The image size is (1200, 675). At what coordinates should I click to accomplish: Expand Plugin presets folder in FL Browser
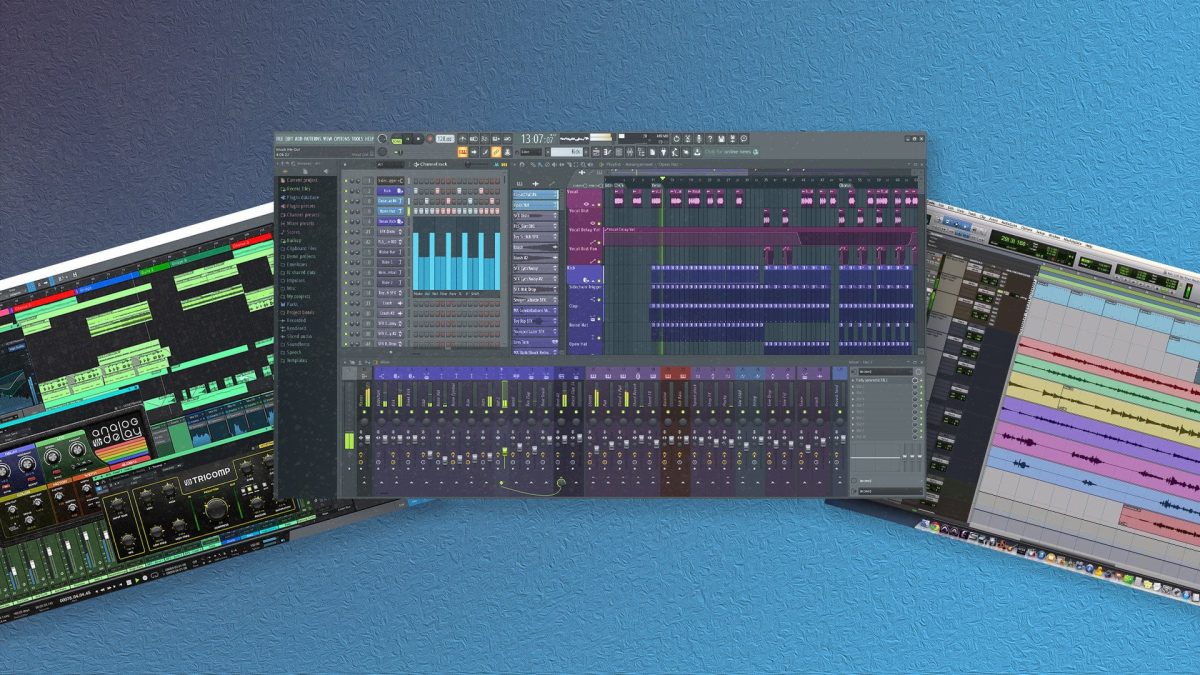(298, 206)
